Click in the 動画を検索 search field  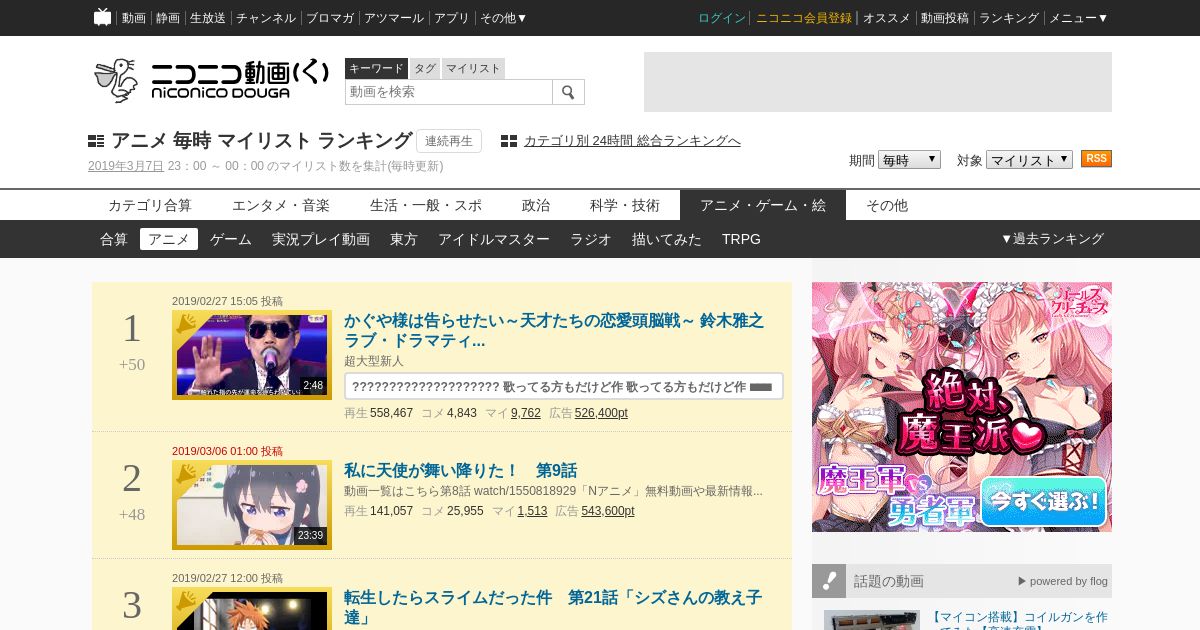(x=449, y=92)
